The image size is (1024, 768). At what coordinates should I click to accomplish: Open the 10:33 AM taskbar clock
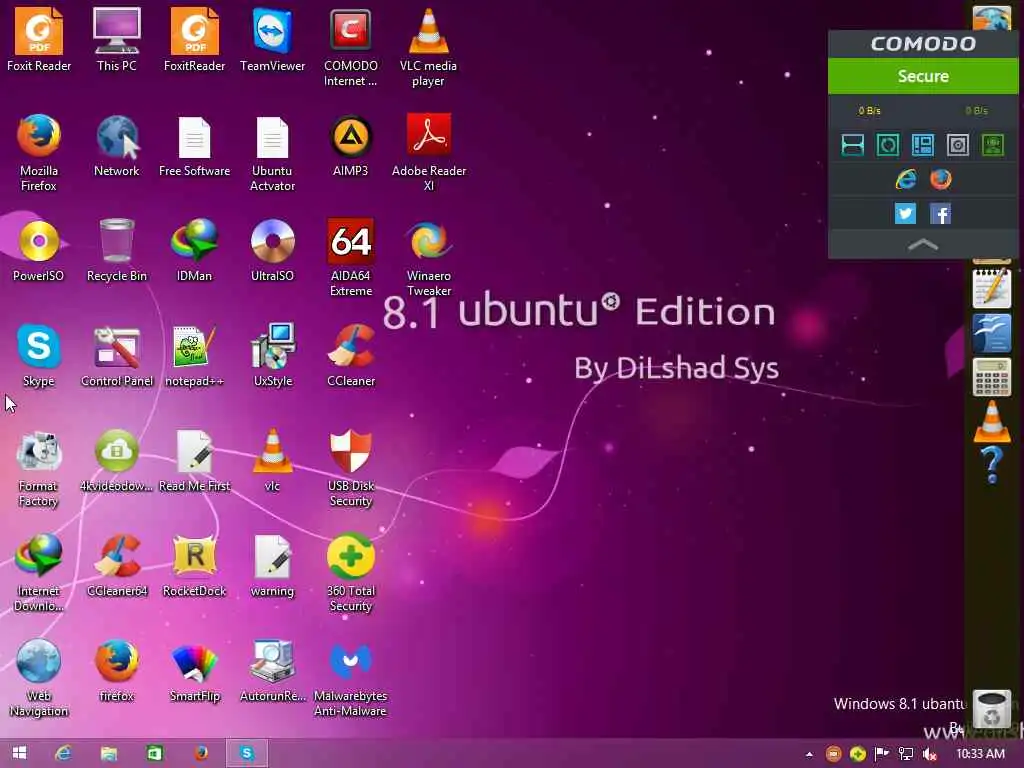tap(980, 754)
